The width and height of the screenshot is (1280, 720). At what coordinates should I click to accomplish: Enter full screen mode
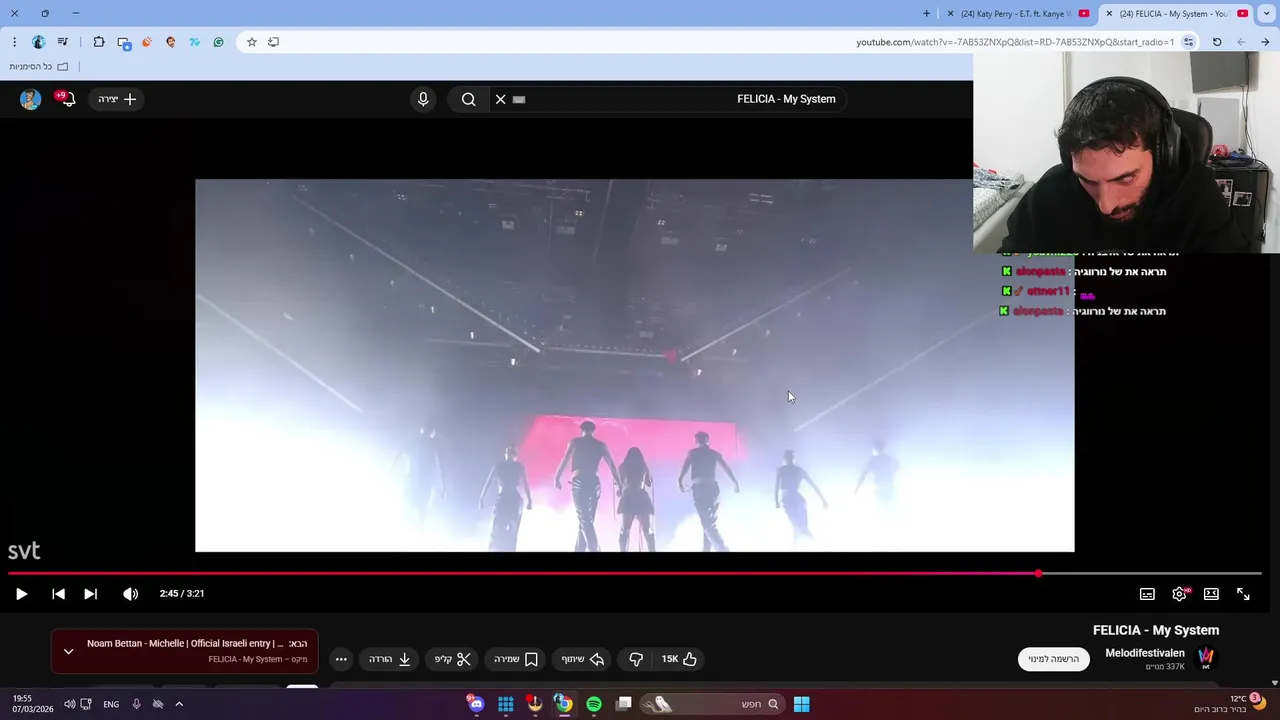[1243, 594]
